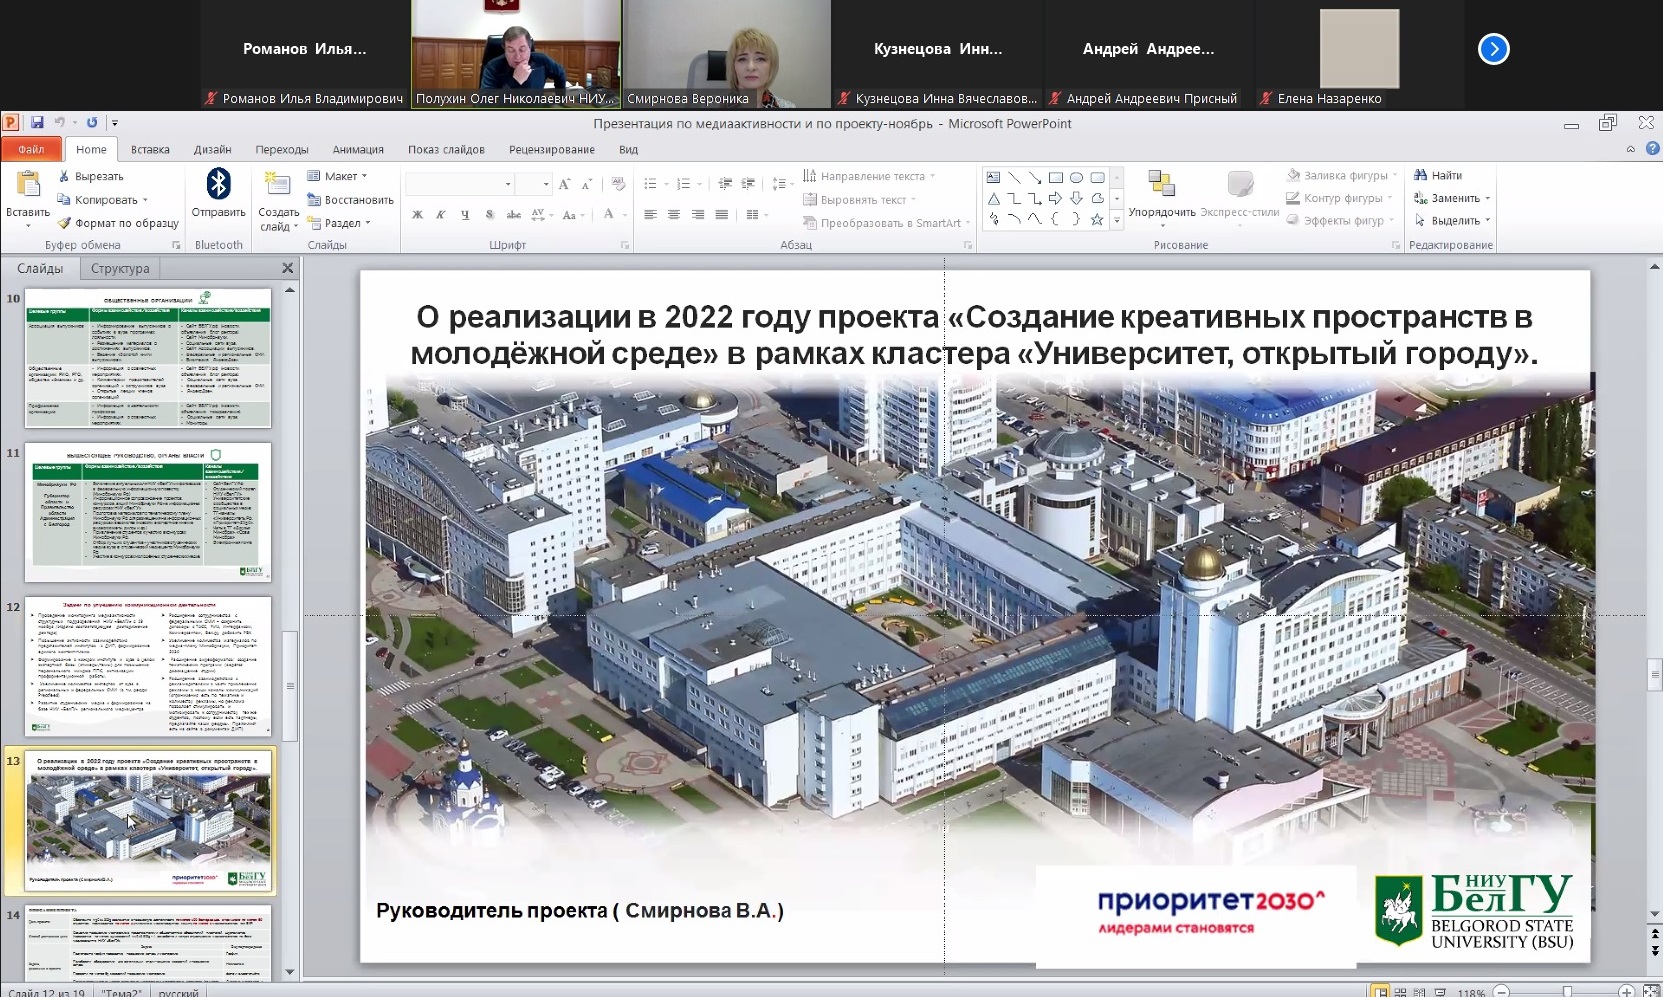The image size is (1663, 997).
Task: Switch to the Структура pane tab
Action: 120,268
